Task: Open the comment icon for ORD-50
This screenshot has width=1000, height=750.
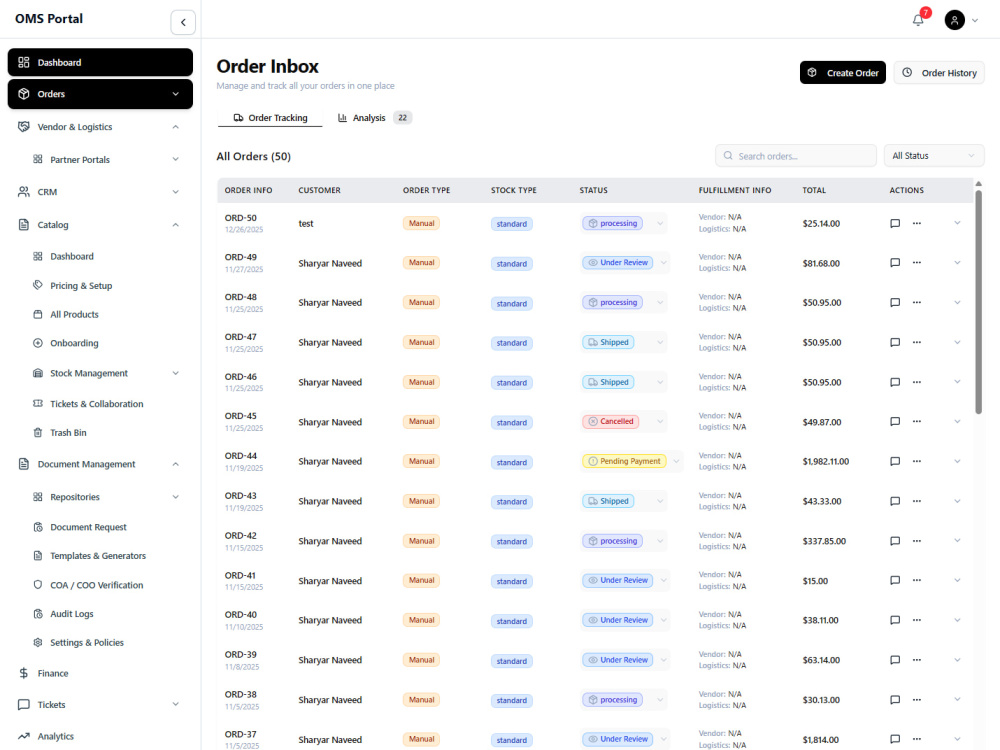Action: click(x=895, y=223)
